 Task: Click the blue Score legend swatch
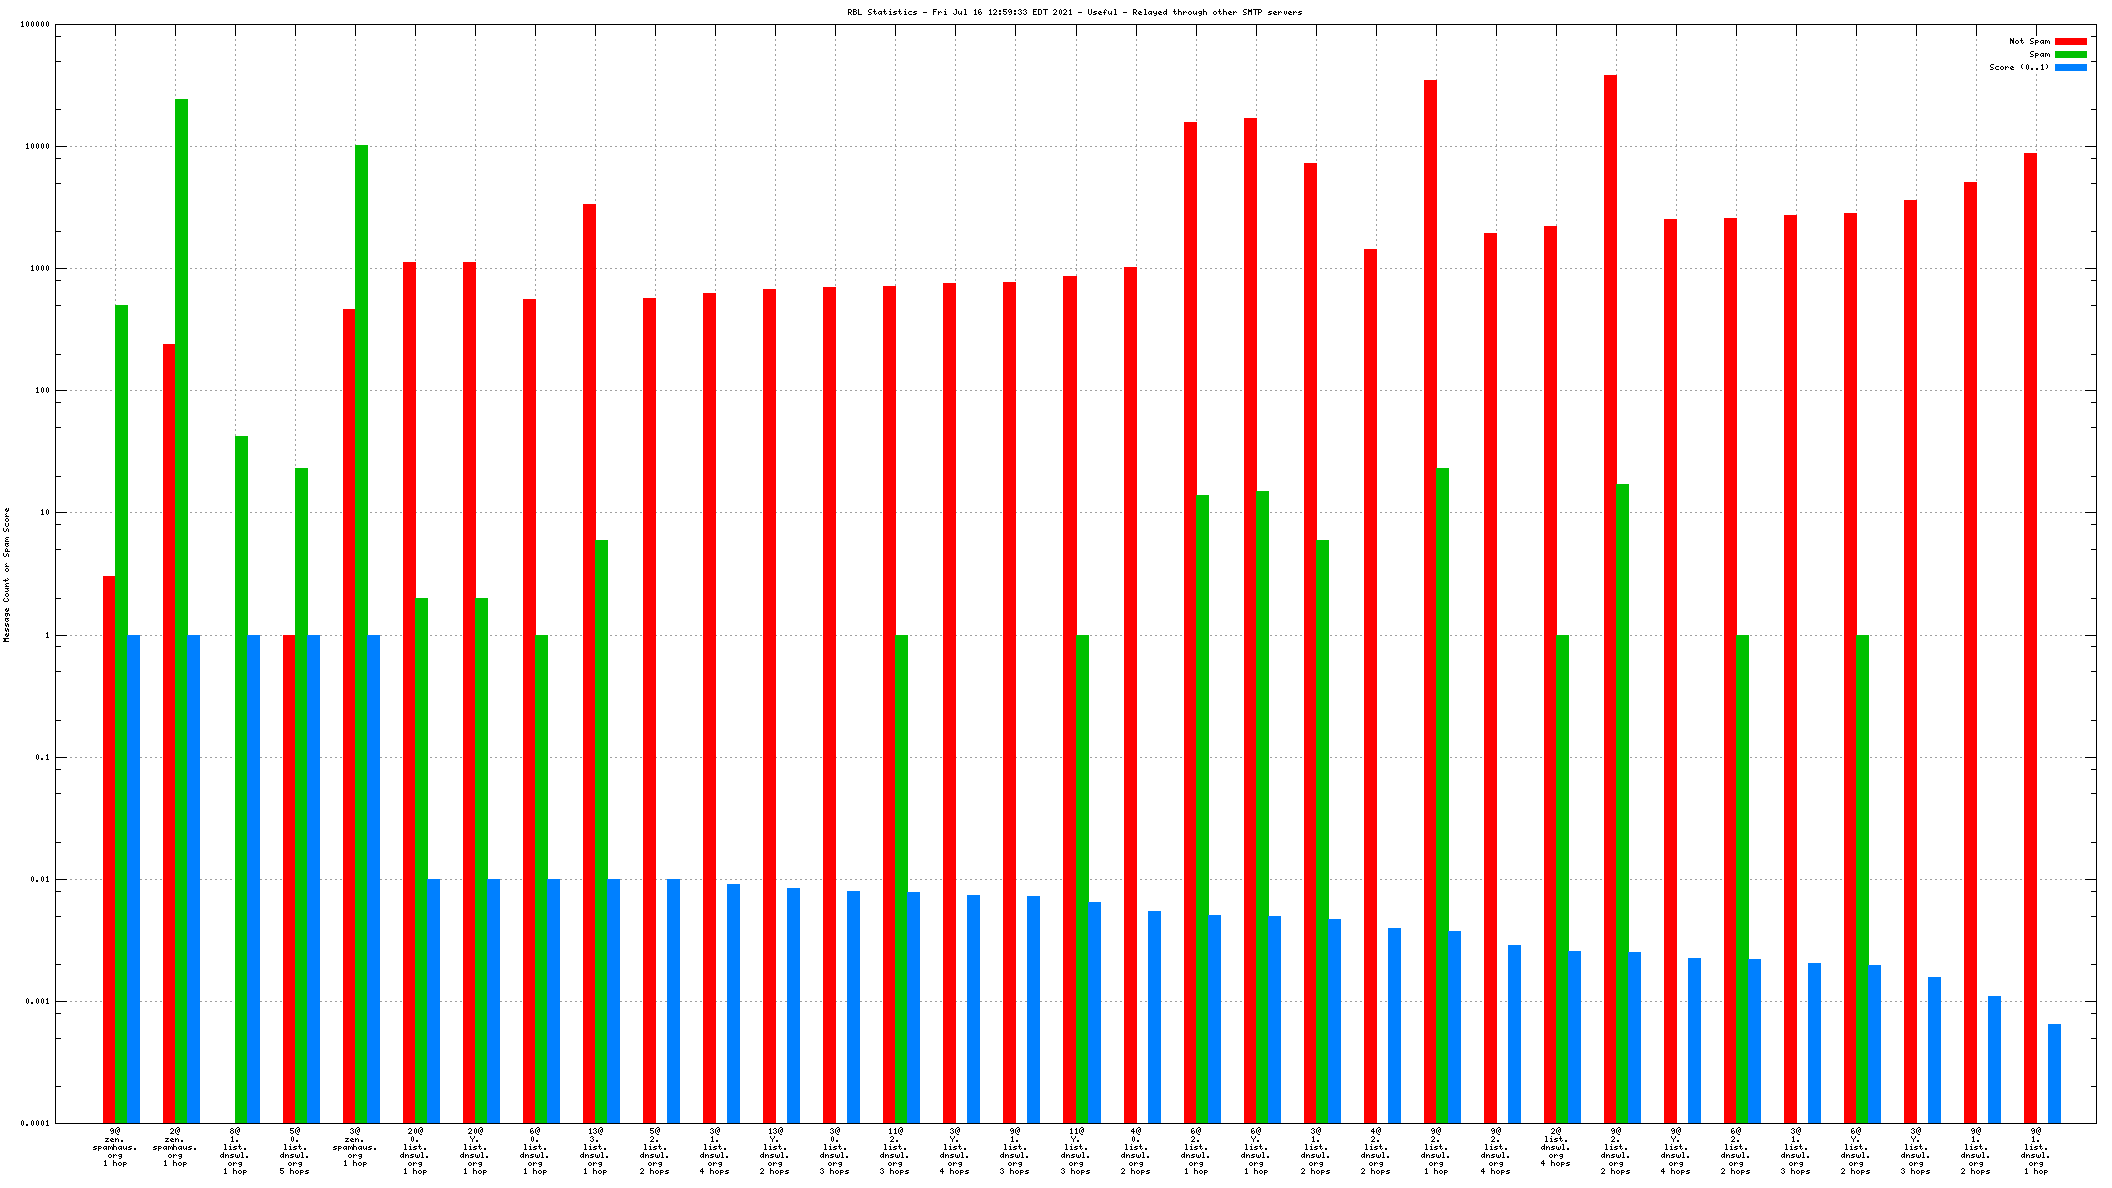[2070, 68]
